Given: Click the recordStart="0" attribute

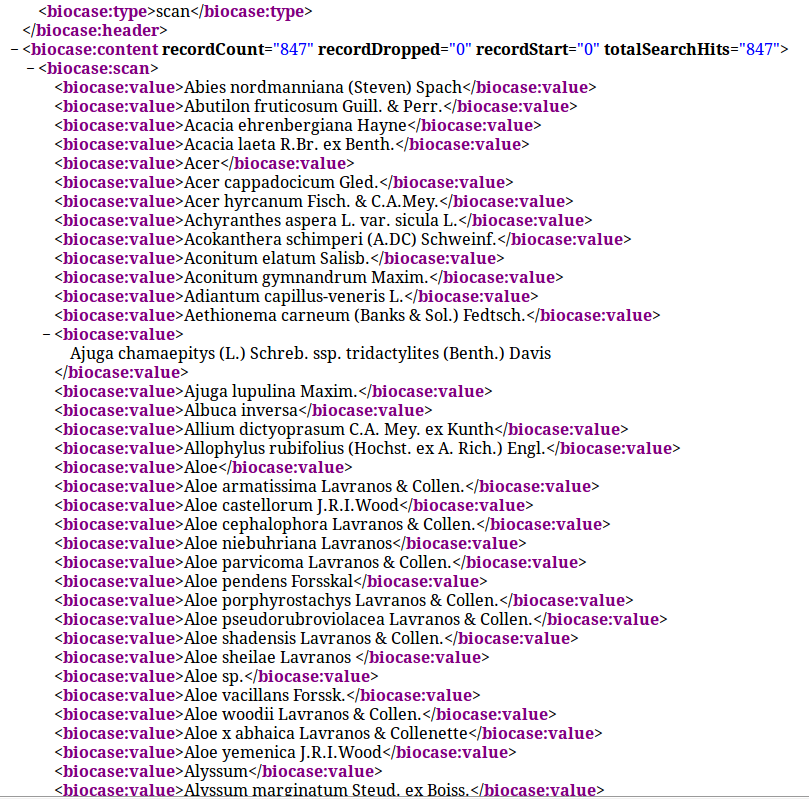Looking at the screenshot, I should coord(538,50).
